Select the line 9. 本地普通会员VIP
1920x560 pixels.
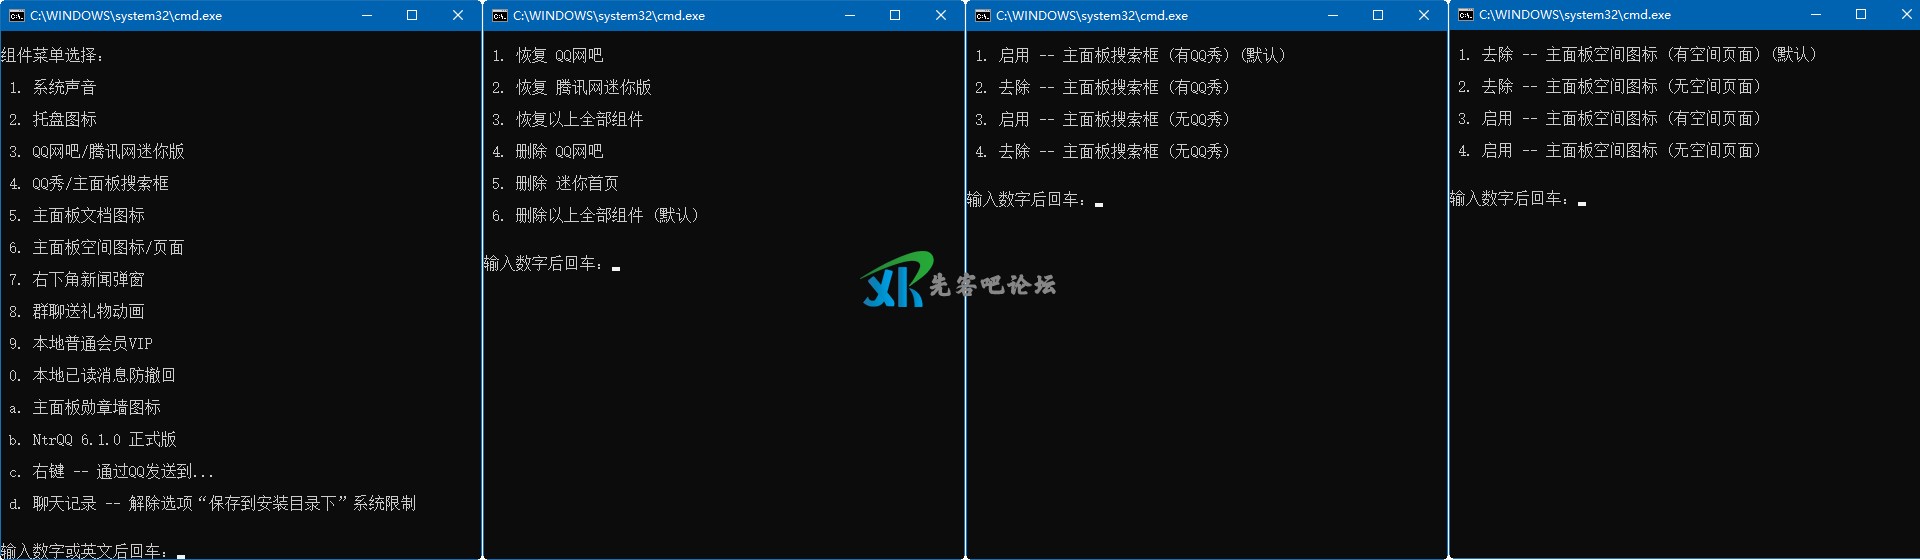pyautogui.click(x=81, y=344)
